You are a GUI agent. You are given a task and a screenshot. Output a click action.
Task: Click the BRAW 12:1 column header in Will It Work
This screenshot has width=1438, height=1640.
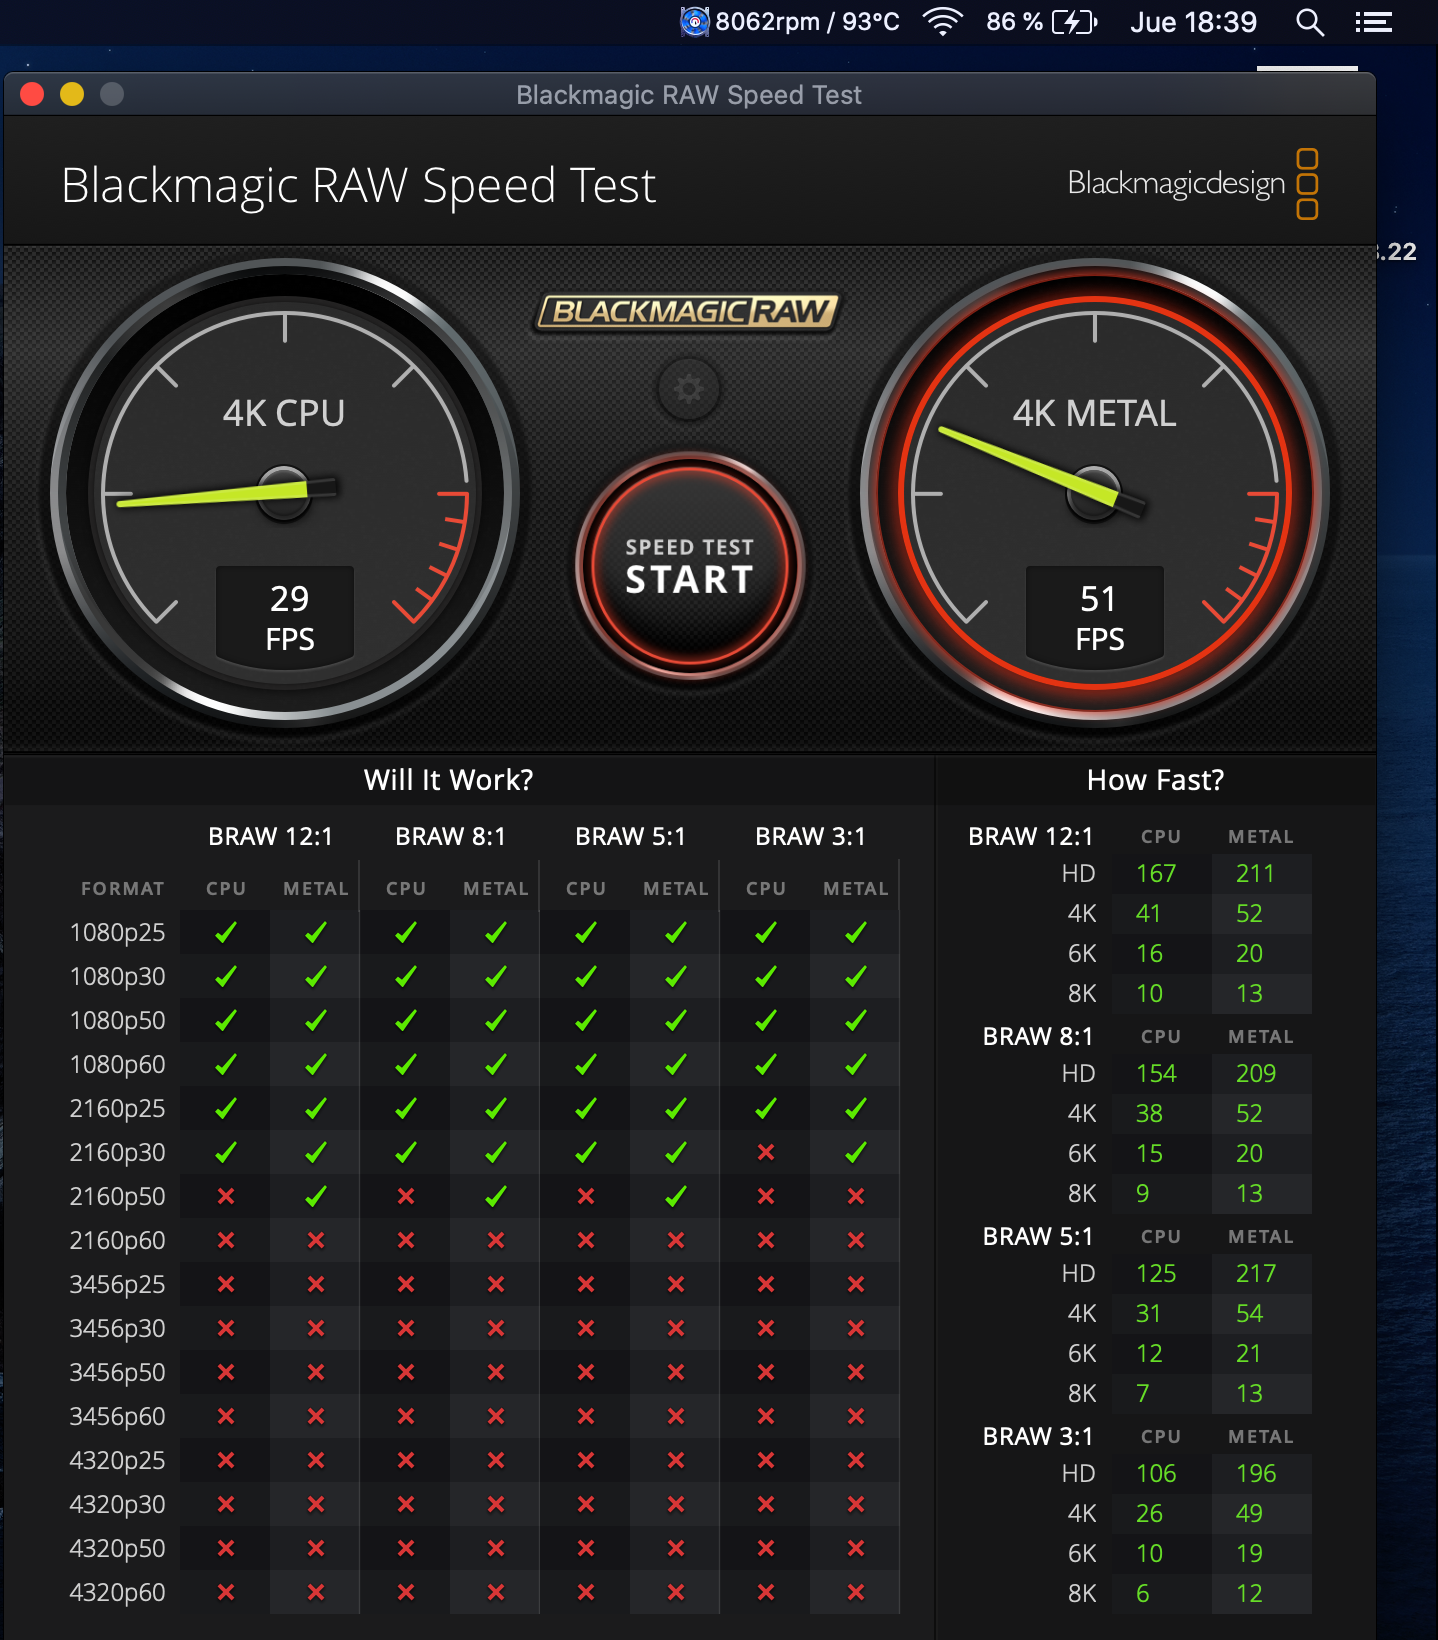270,836
